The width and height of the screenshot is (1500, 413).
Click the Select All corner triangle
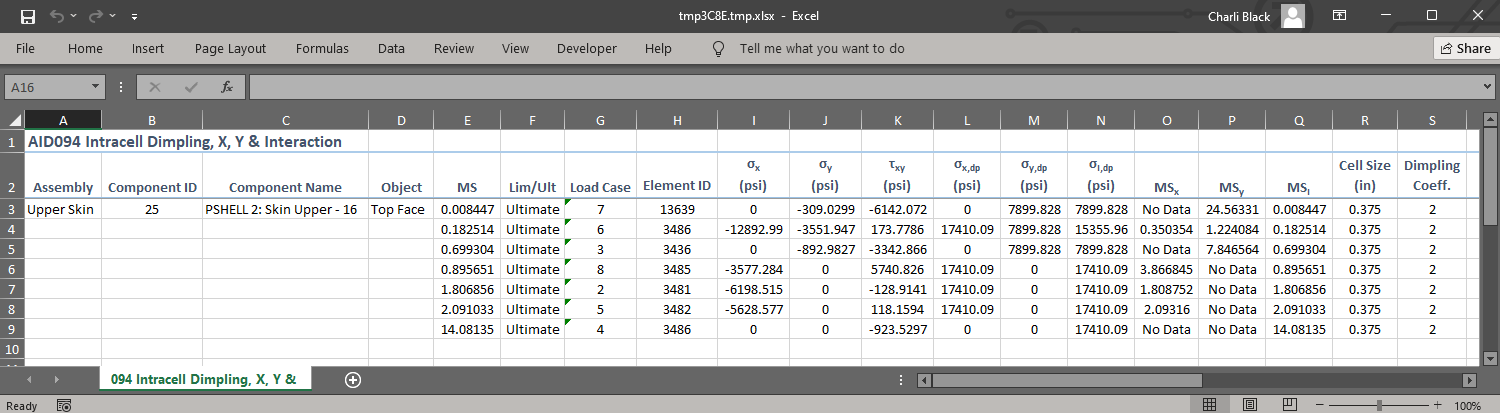point(12,121)
